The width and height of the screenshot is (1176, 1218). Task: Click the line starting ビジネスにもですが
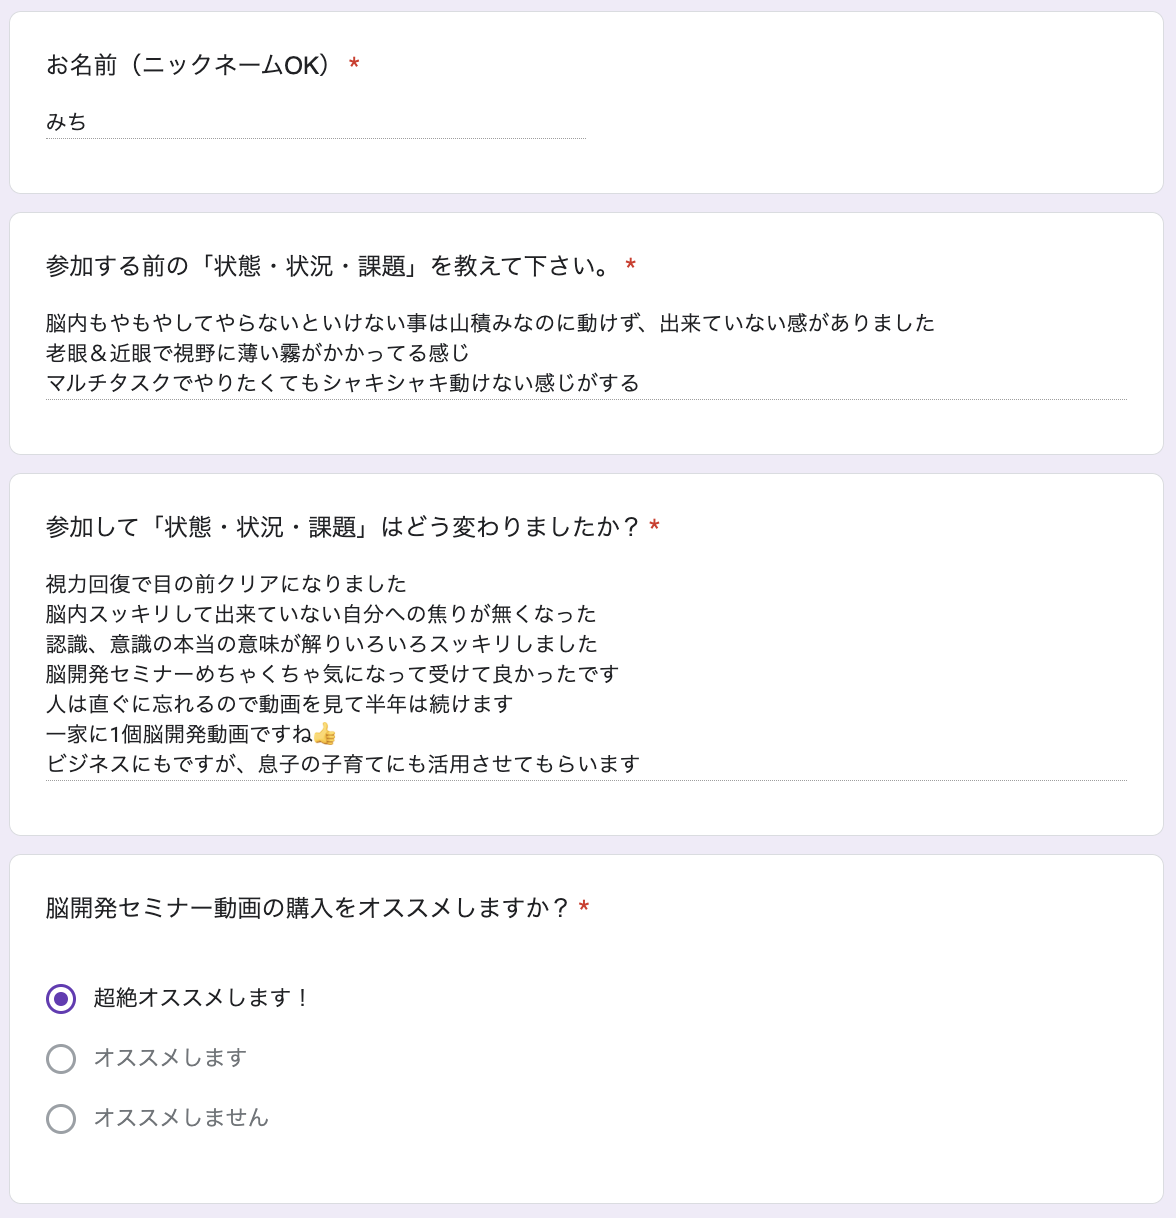(343, 764)
